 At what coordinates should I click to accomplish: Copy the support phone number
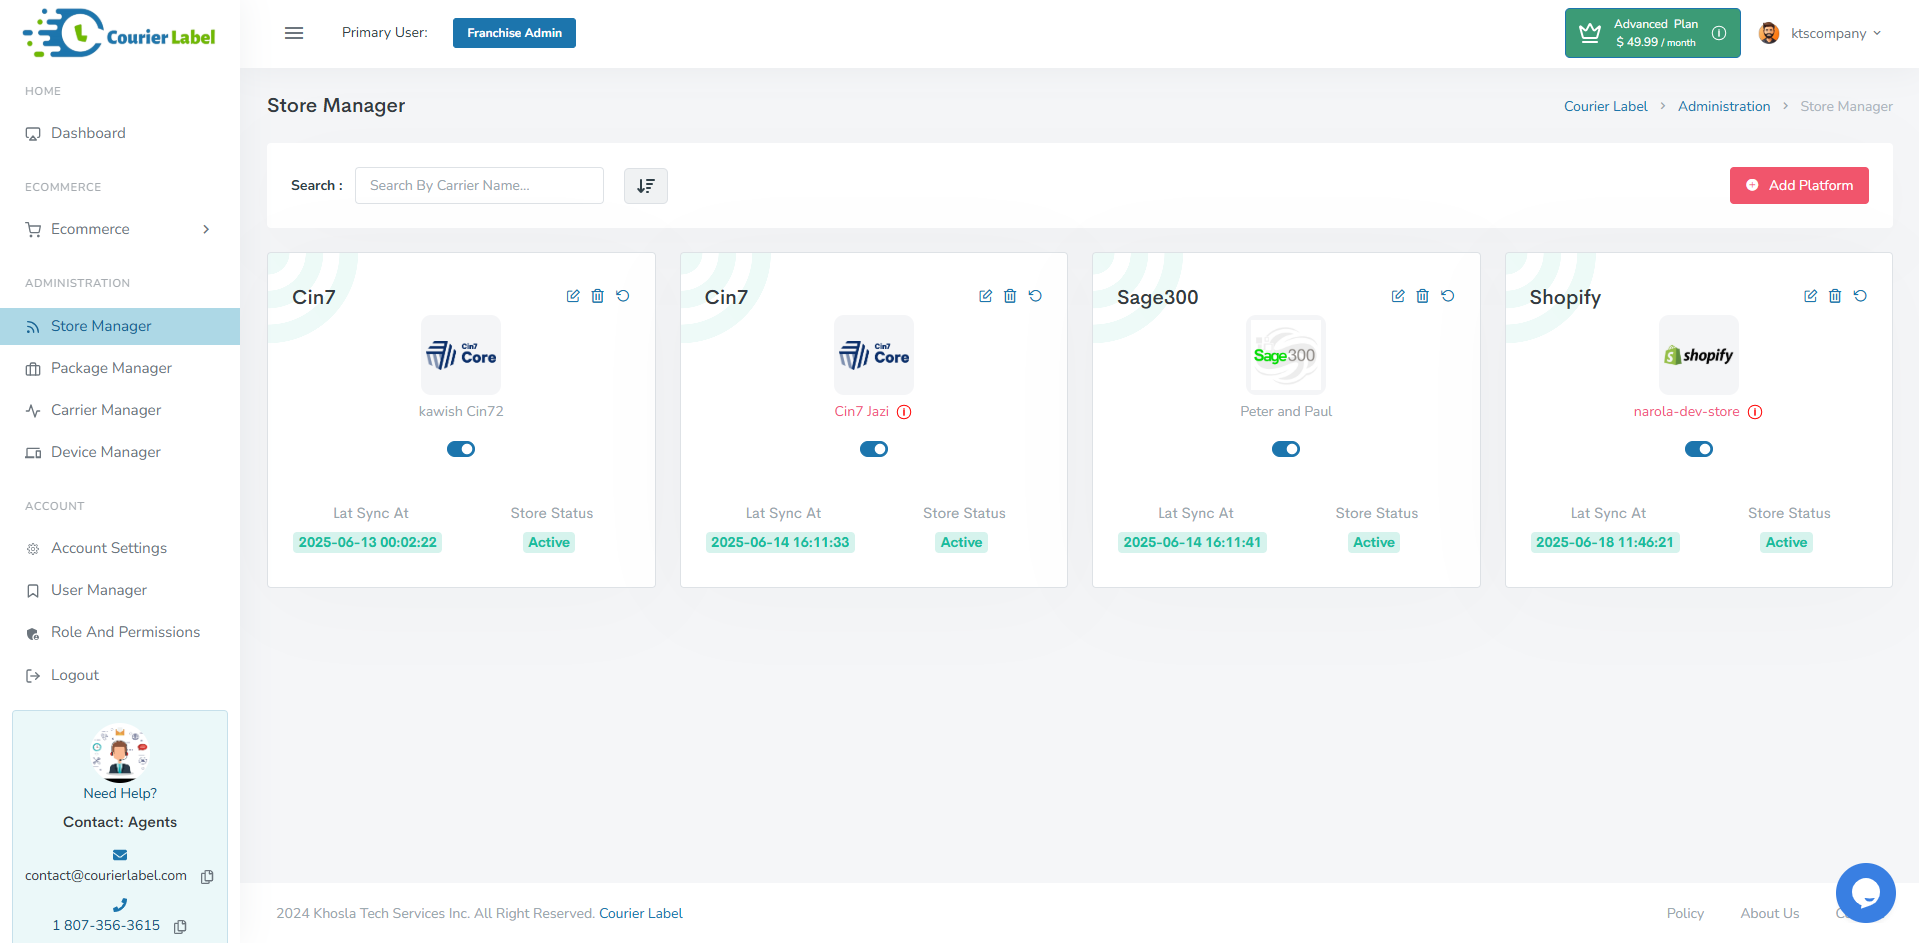[180, 927]
